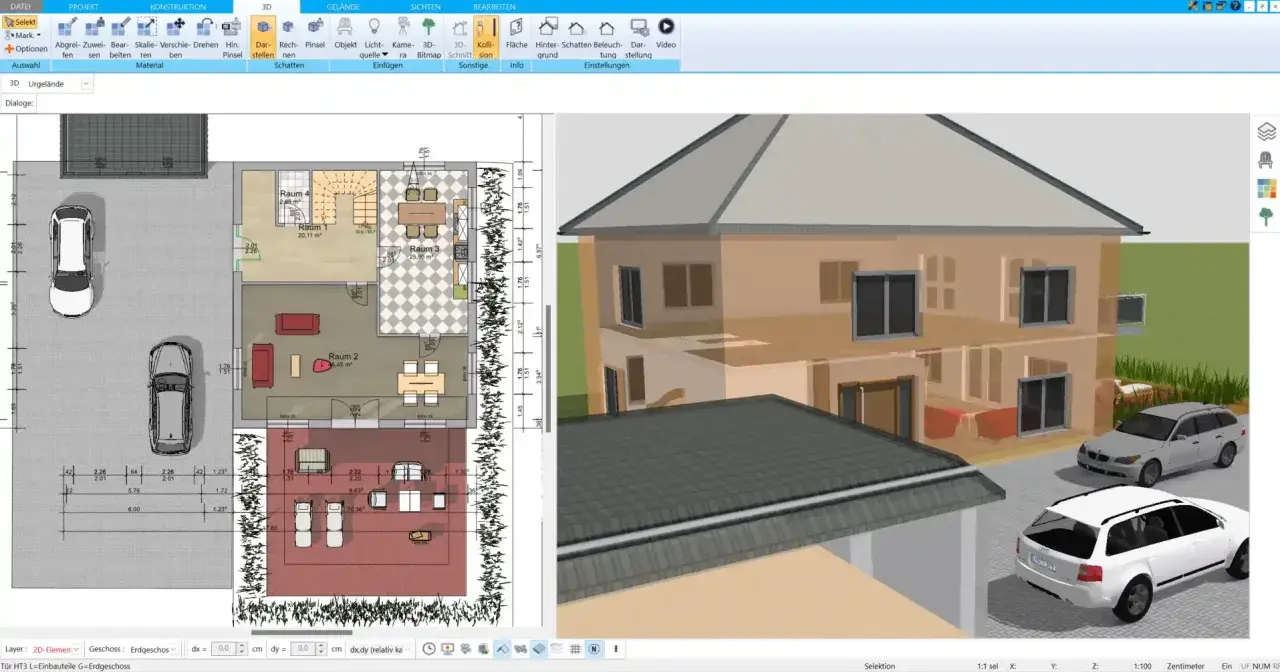The height and width of the screenshot is (672, 1280).
Task: Click the 2D view vertical scrollbar
Action: pyautogui.click(x=547, y=368)
